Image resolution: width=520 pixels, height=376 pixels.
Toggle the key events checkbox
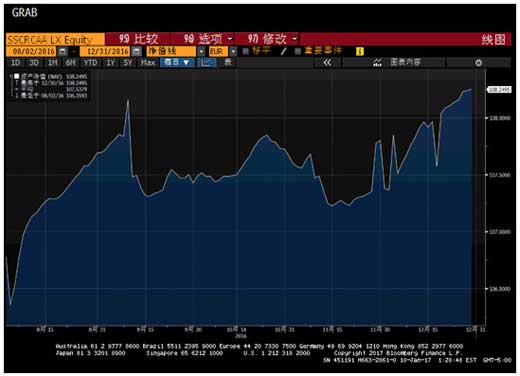coord(298,51)
